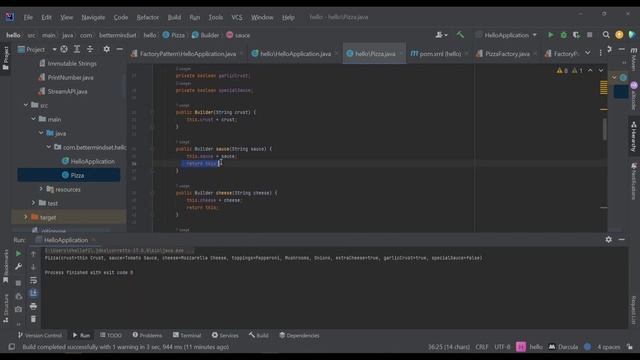Go to previous highlighted error arrow
640x360 pixels.
click(590, 71)
